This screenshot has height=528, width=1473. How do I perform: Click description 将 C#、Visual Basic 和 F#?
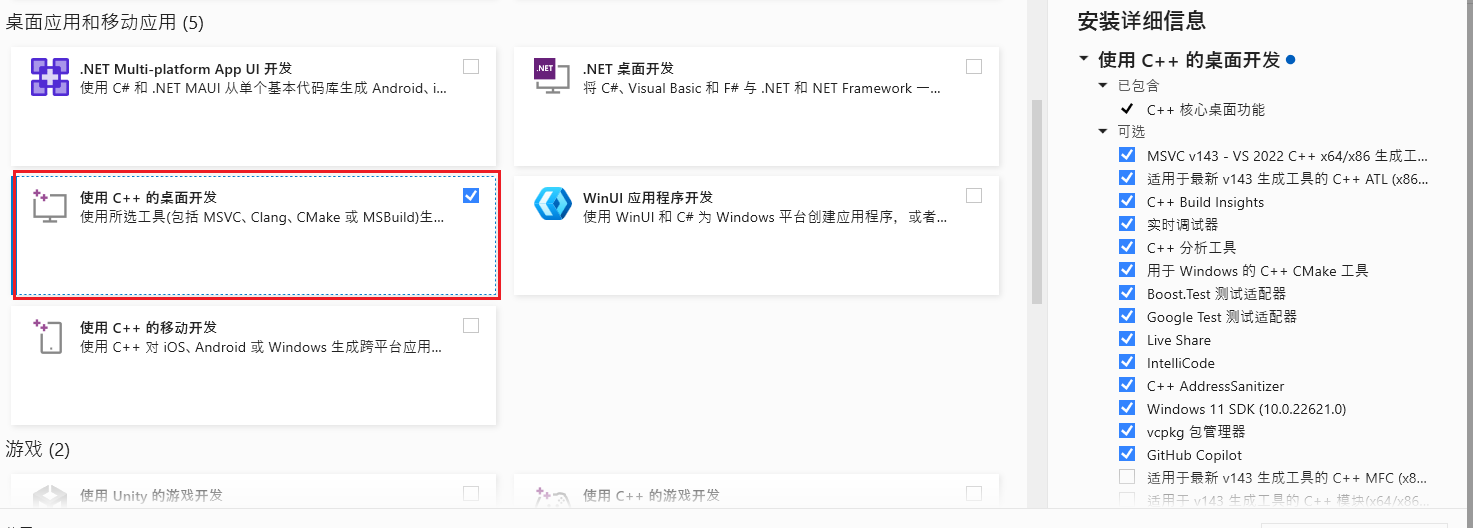point(762,88)
